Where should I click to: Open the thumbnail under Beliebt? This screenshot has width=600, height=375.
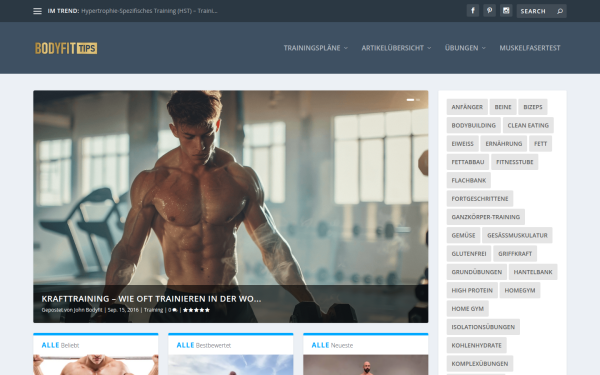pos(96,365)
